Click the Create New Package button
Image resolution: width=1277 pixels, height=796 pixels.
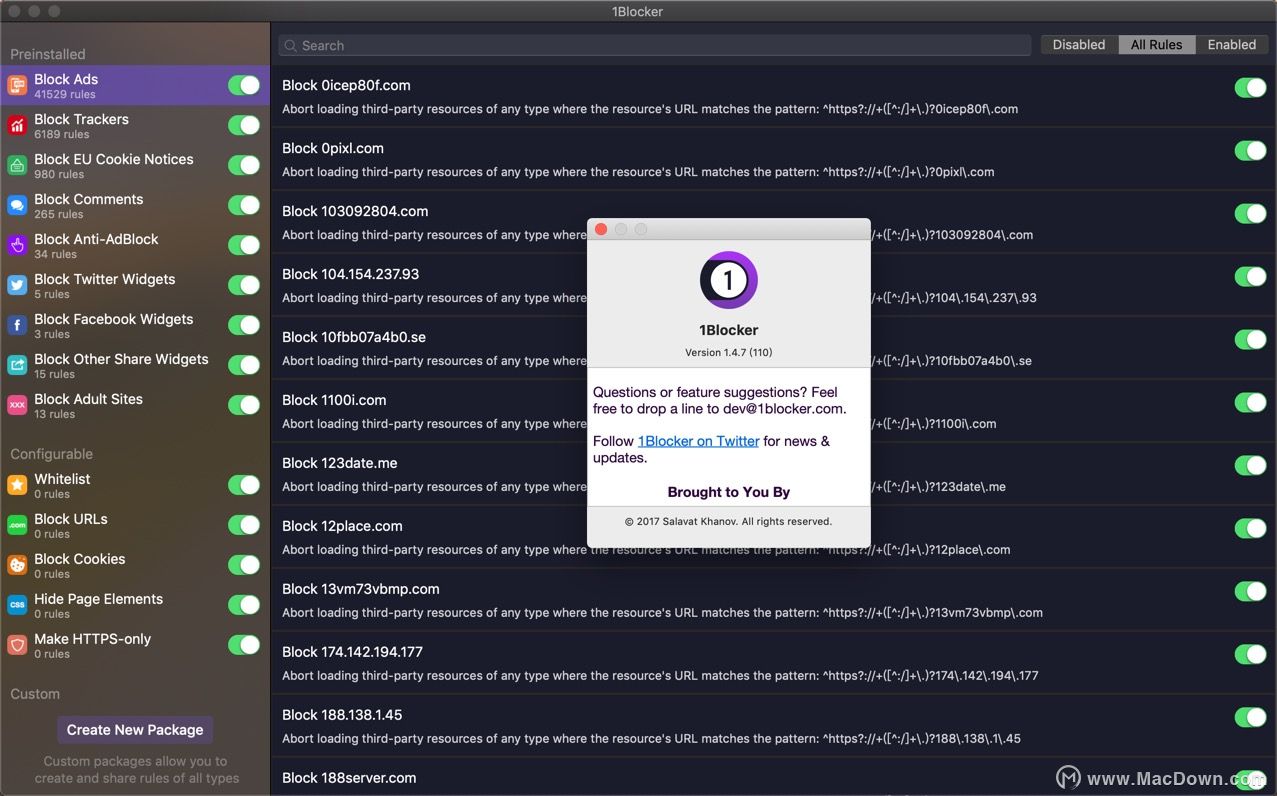135,730
